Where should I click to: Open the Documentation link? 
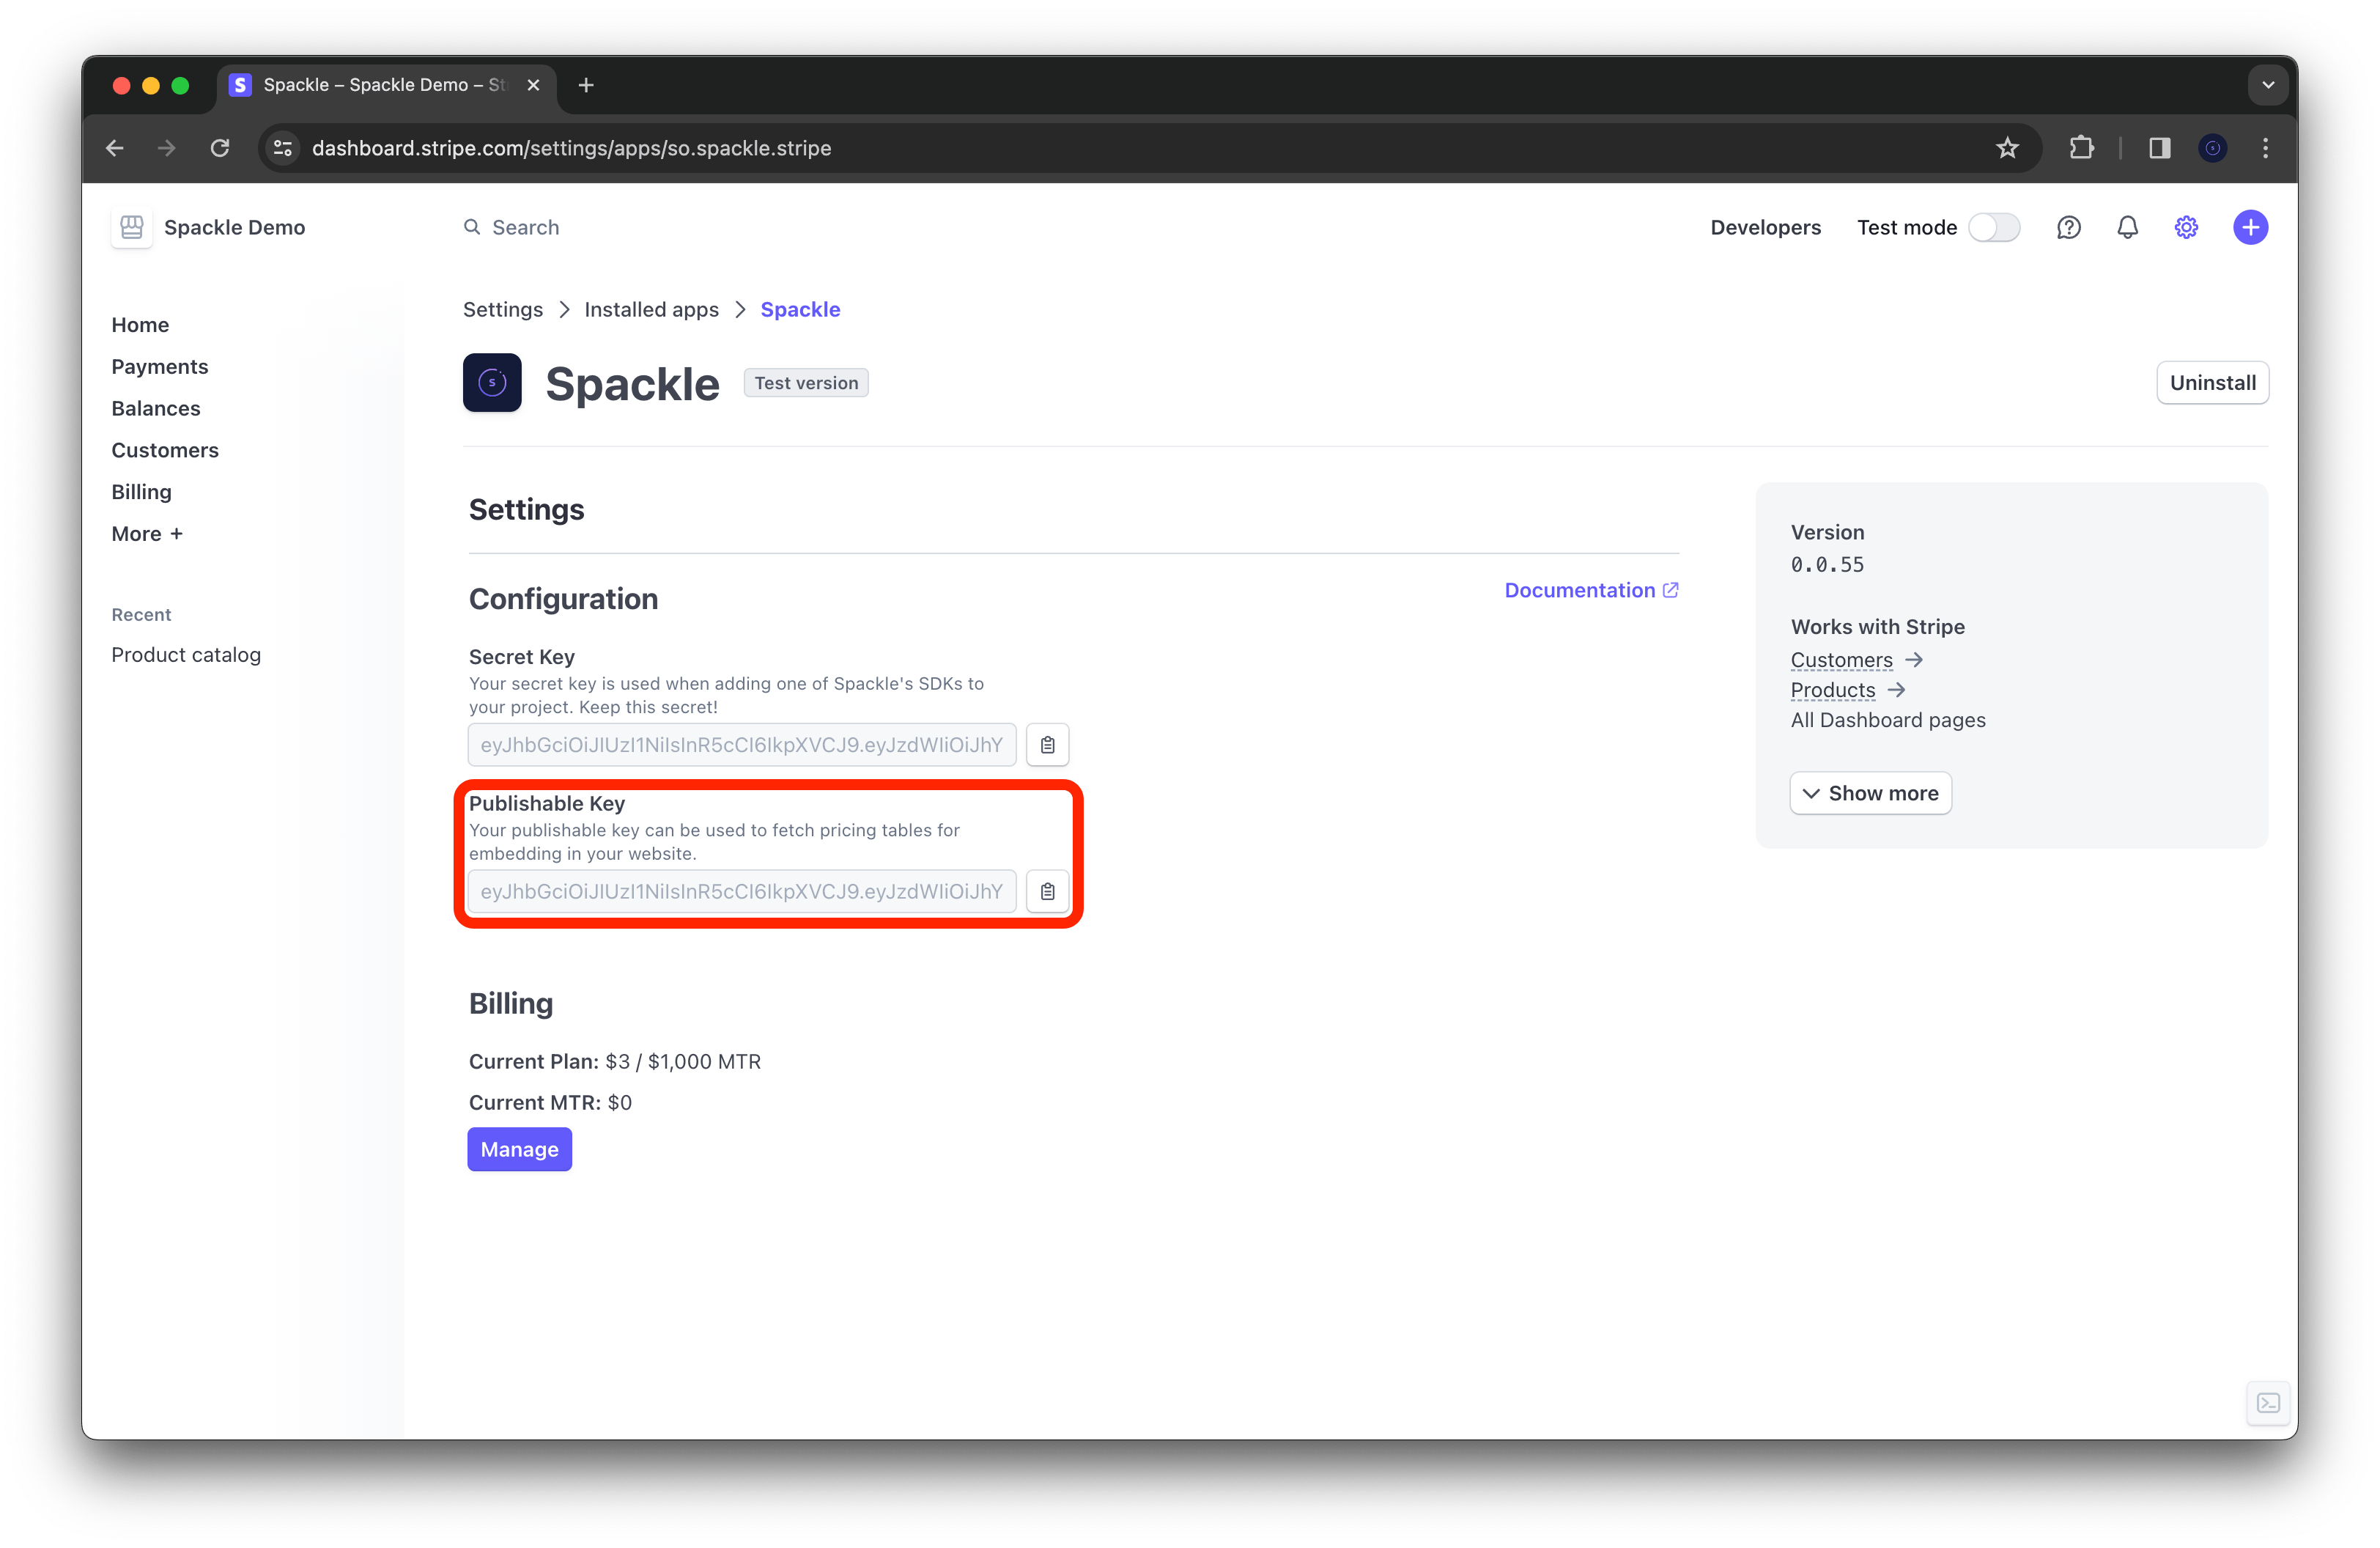coord(1591,590)
